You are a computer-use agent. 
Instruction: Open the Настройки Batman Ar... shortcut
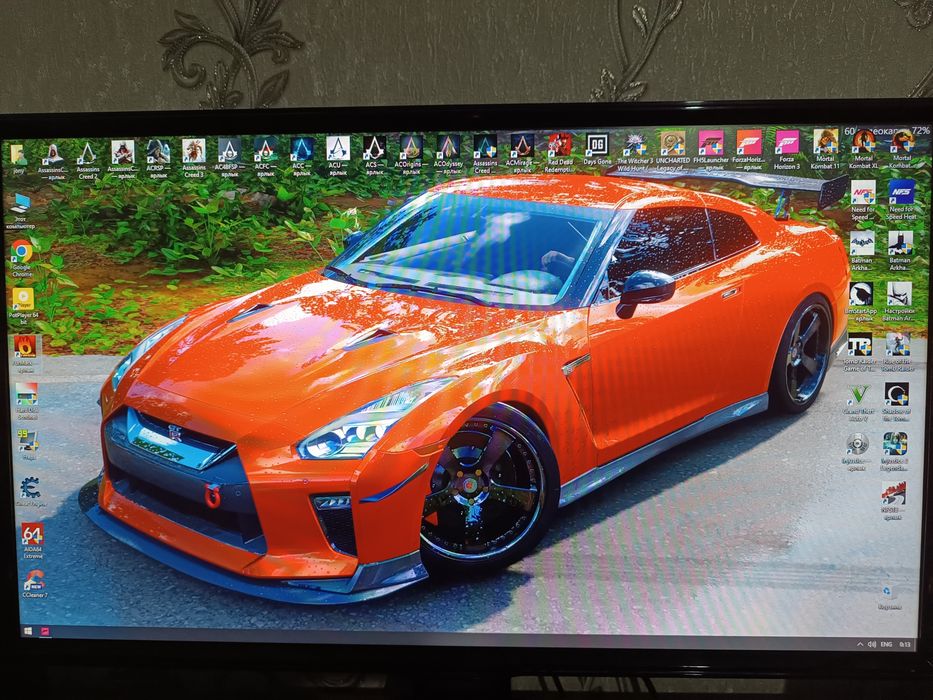898,302
